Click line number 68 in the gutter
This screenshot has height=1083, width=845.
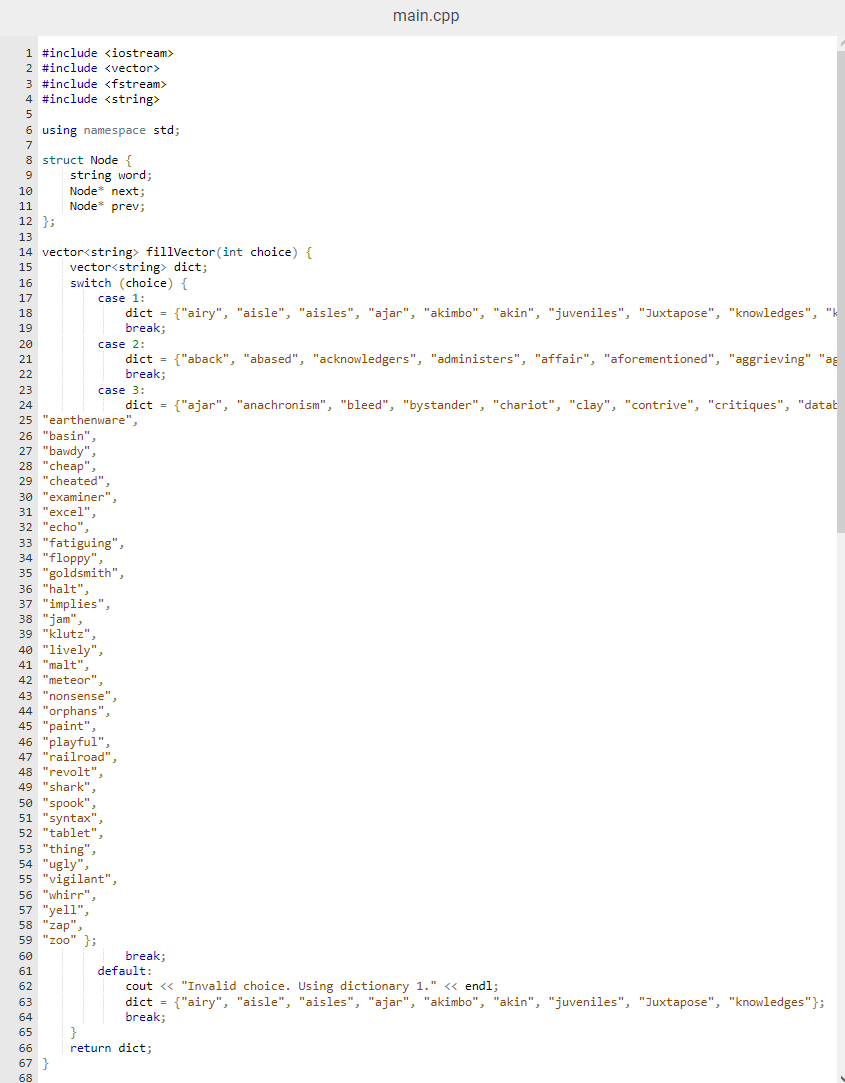tap(24, 1078)
